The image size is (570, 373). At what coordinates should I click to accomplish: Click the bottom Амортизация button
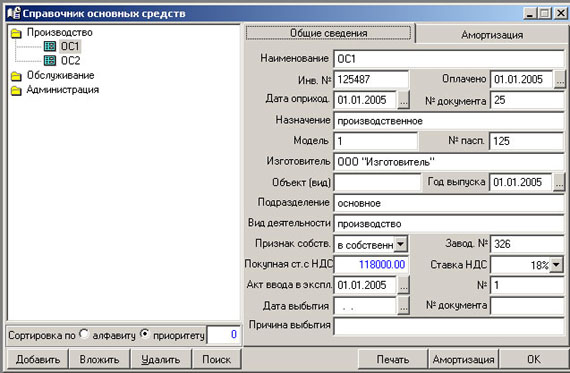pyautogui.click(x=463, y=360)
